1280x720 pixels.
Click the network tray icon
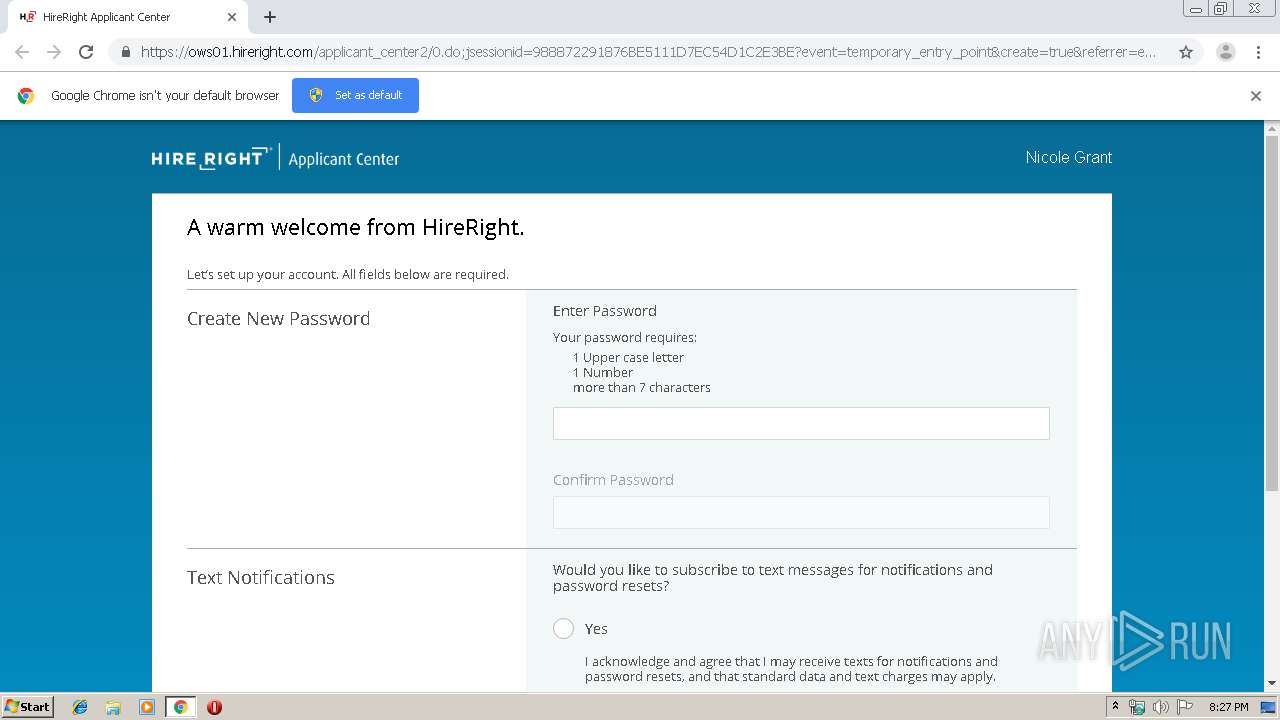click(1137, 707)
